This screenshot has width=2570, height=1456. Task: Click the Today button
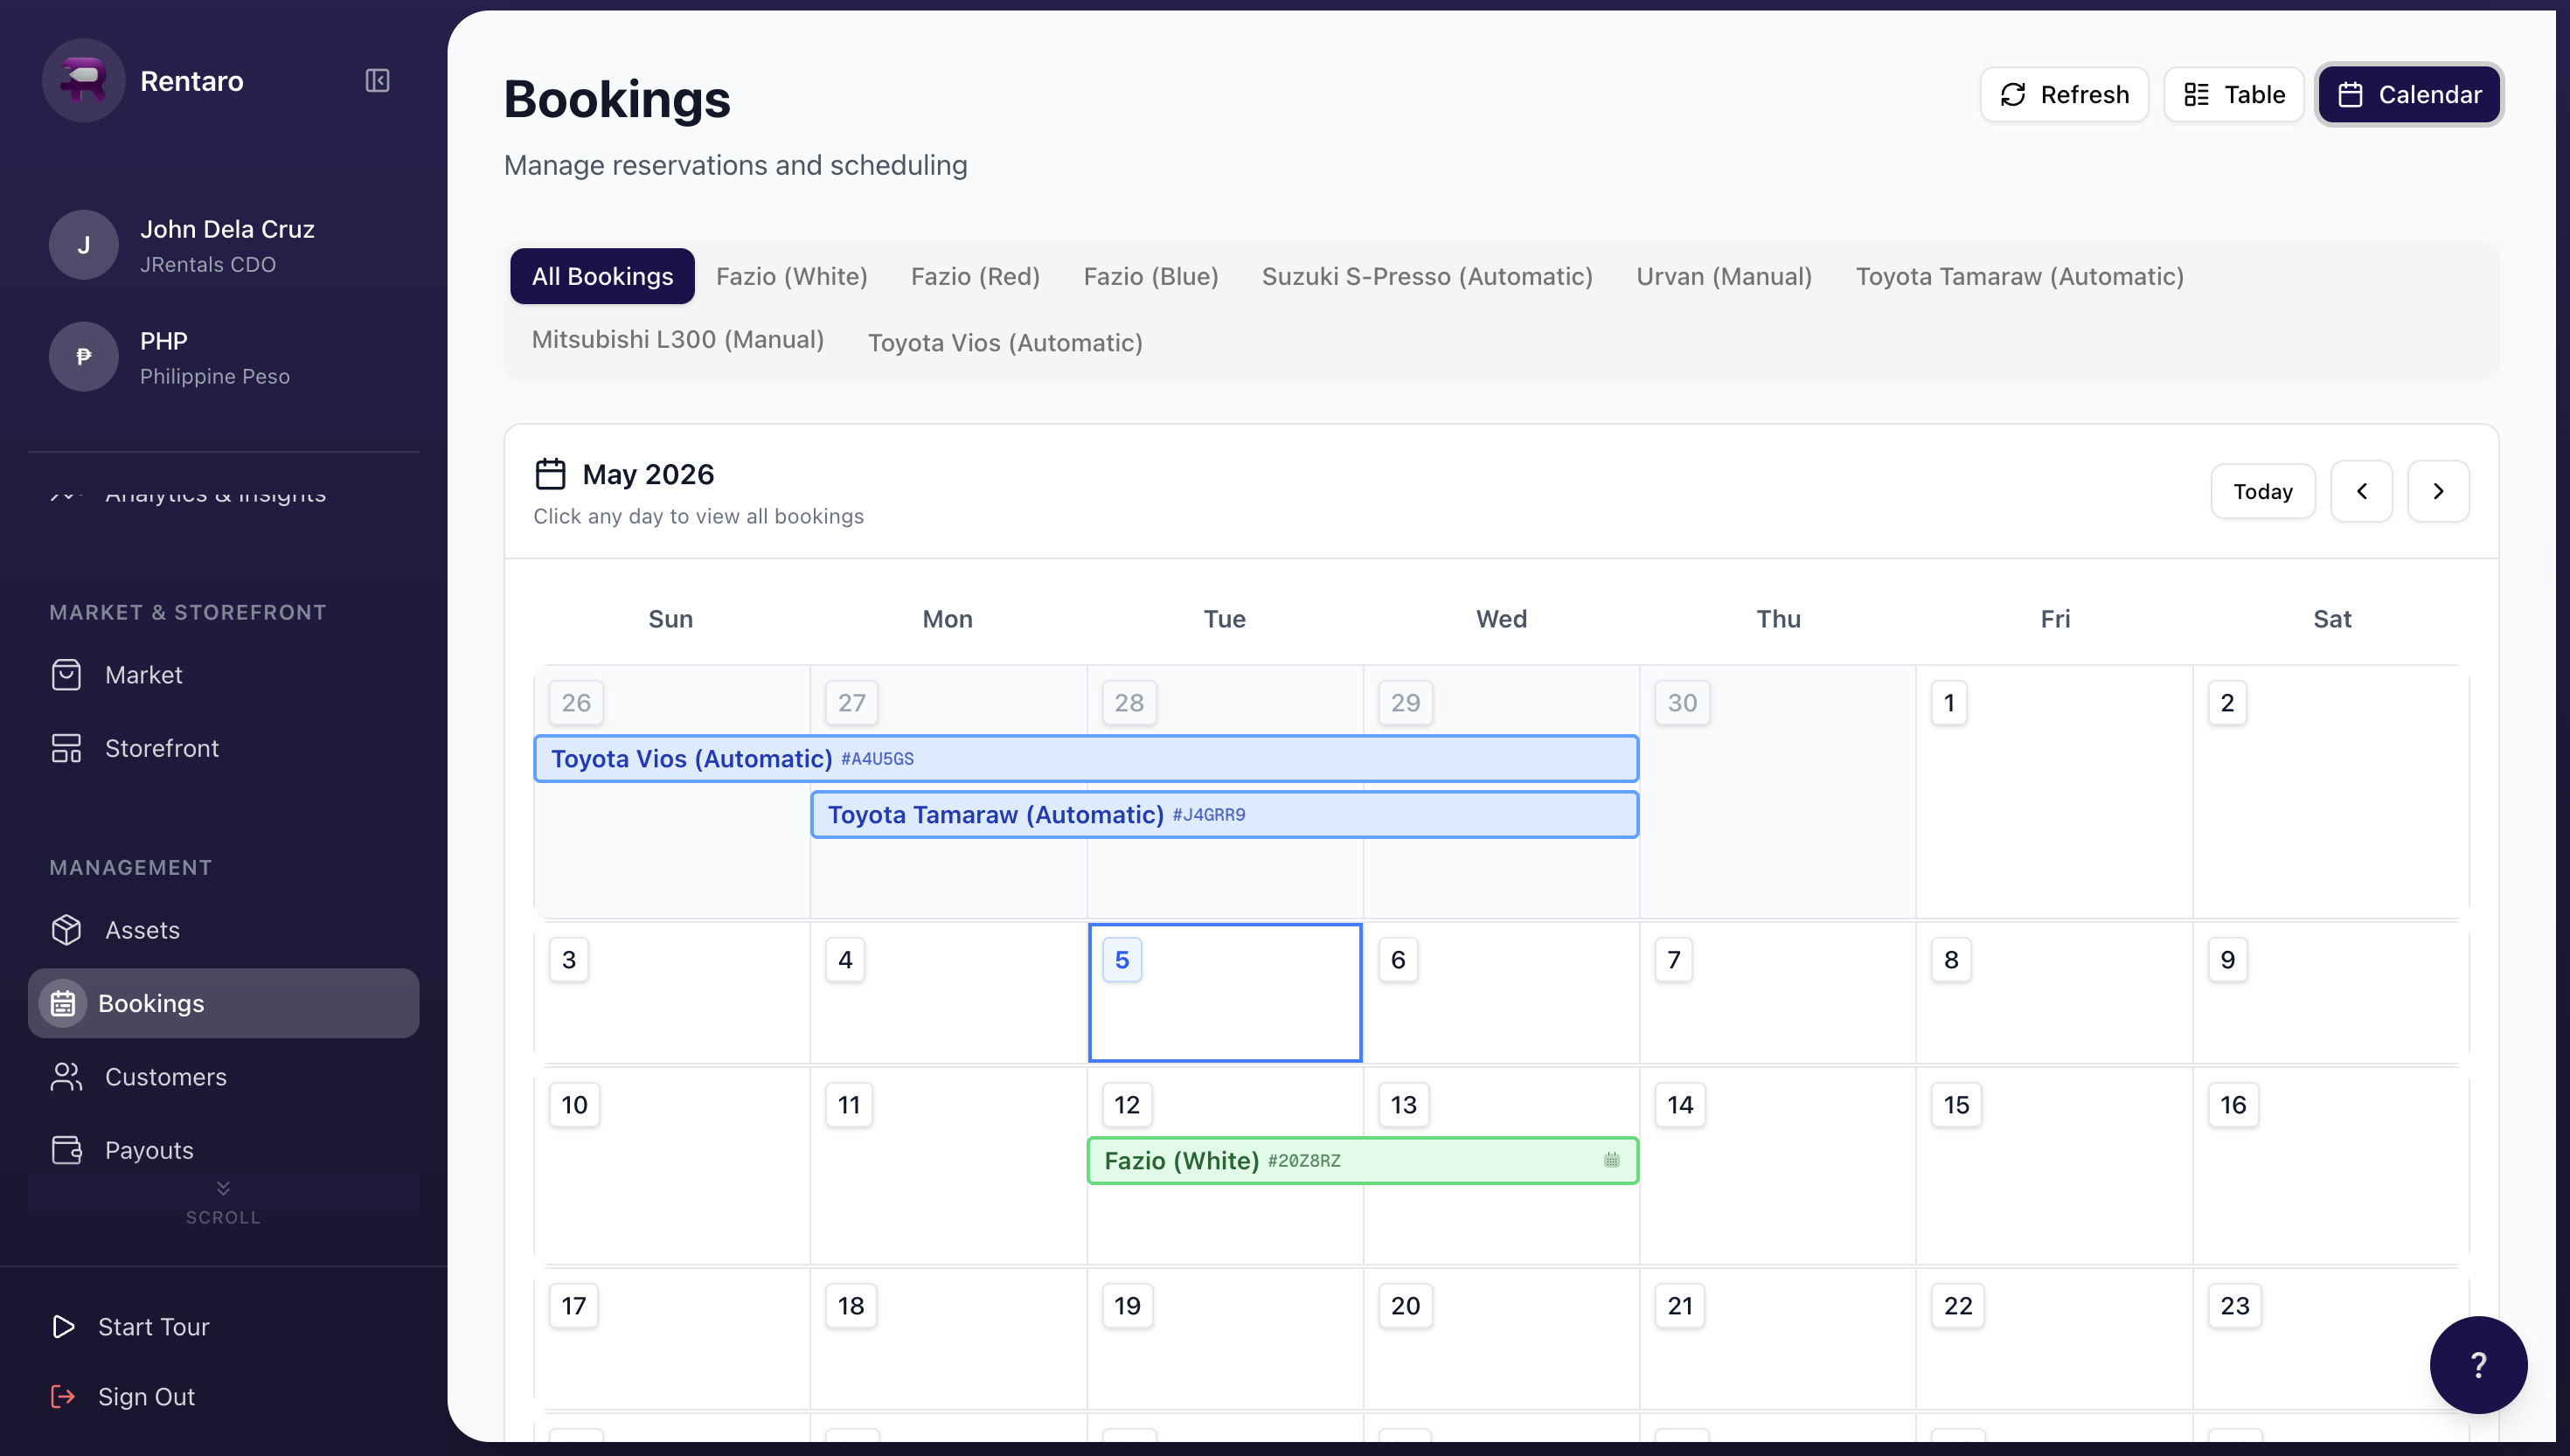tap(2263, 491)
